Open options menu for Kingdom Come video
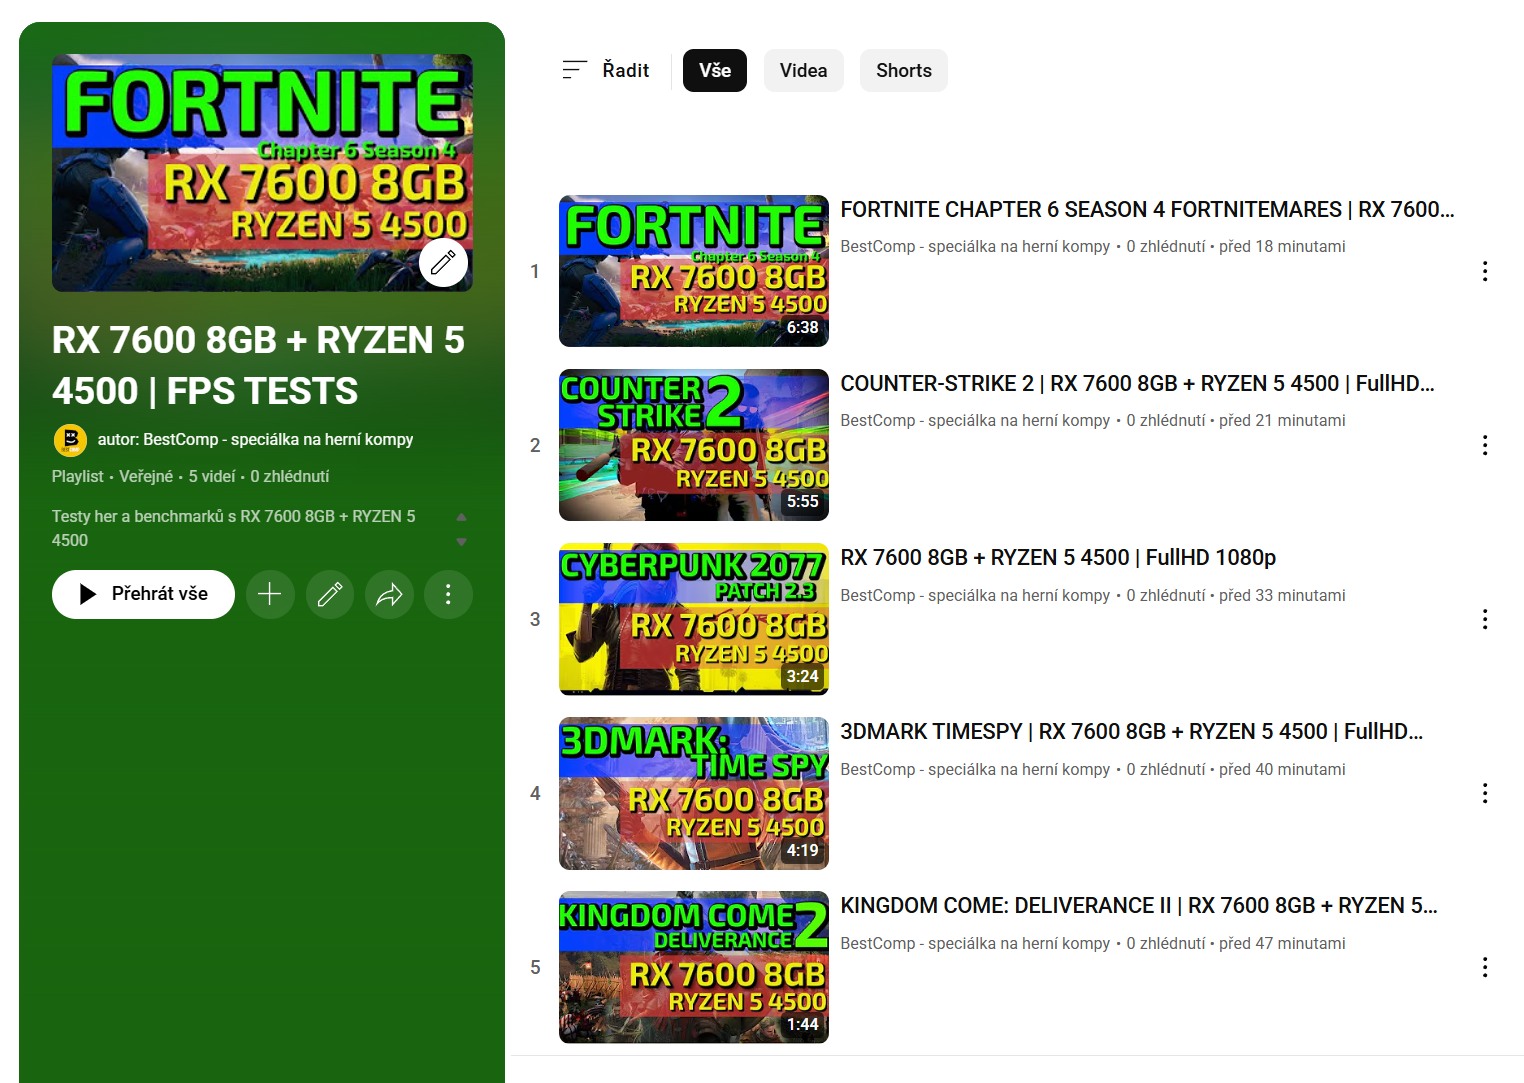 pos(1485,967)
